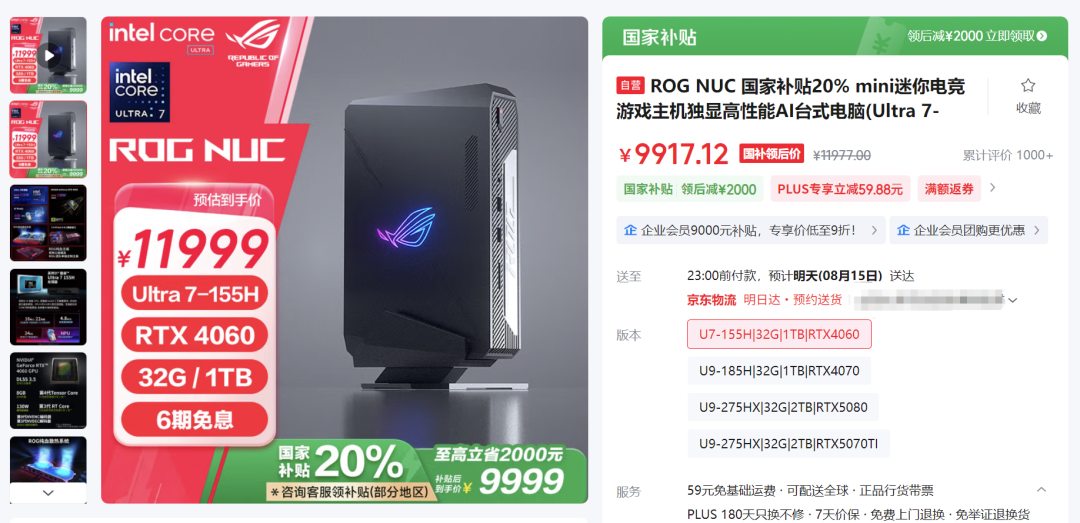Select U9-185H|32G|1TB|RTX4070 version
Screen dimensions: 1080x523
pyautogui.click(x=779, y=371)
